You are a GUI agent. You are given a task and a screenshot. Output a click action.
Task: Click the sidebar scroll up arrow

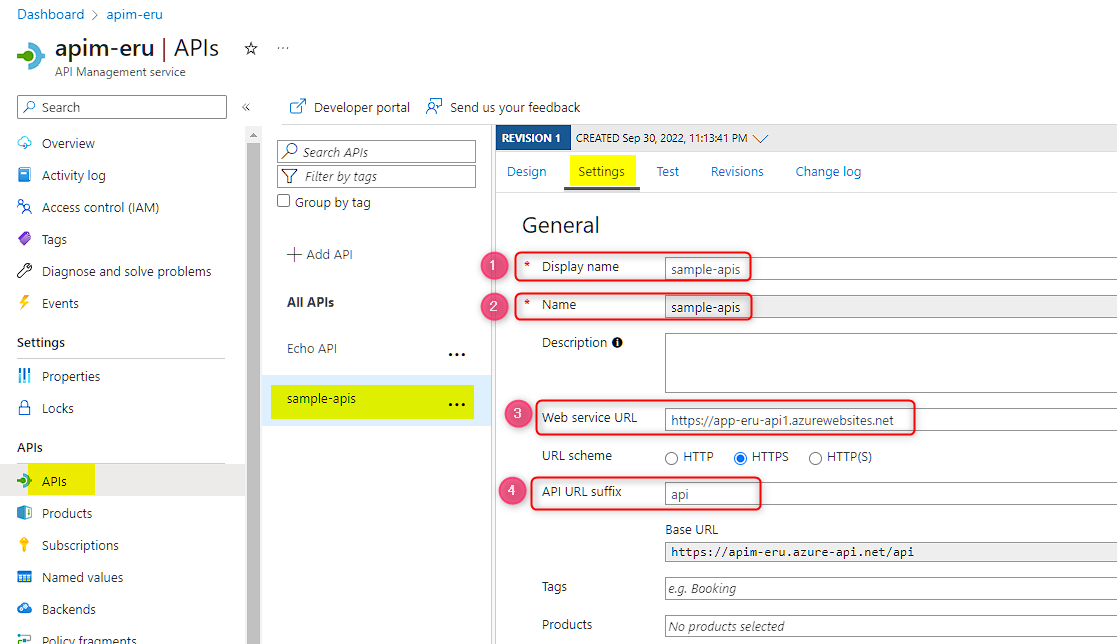click(x=253, y=135)
